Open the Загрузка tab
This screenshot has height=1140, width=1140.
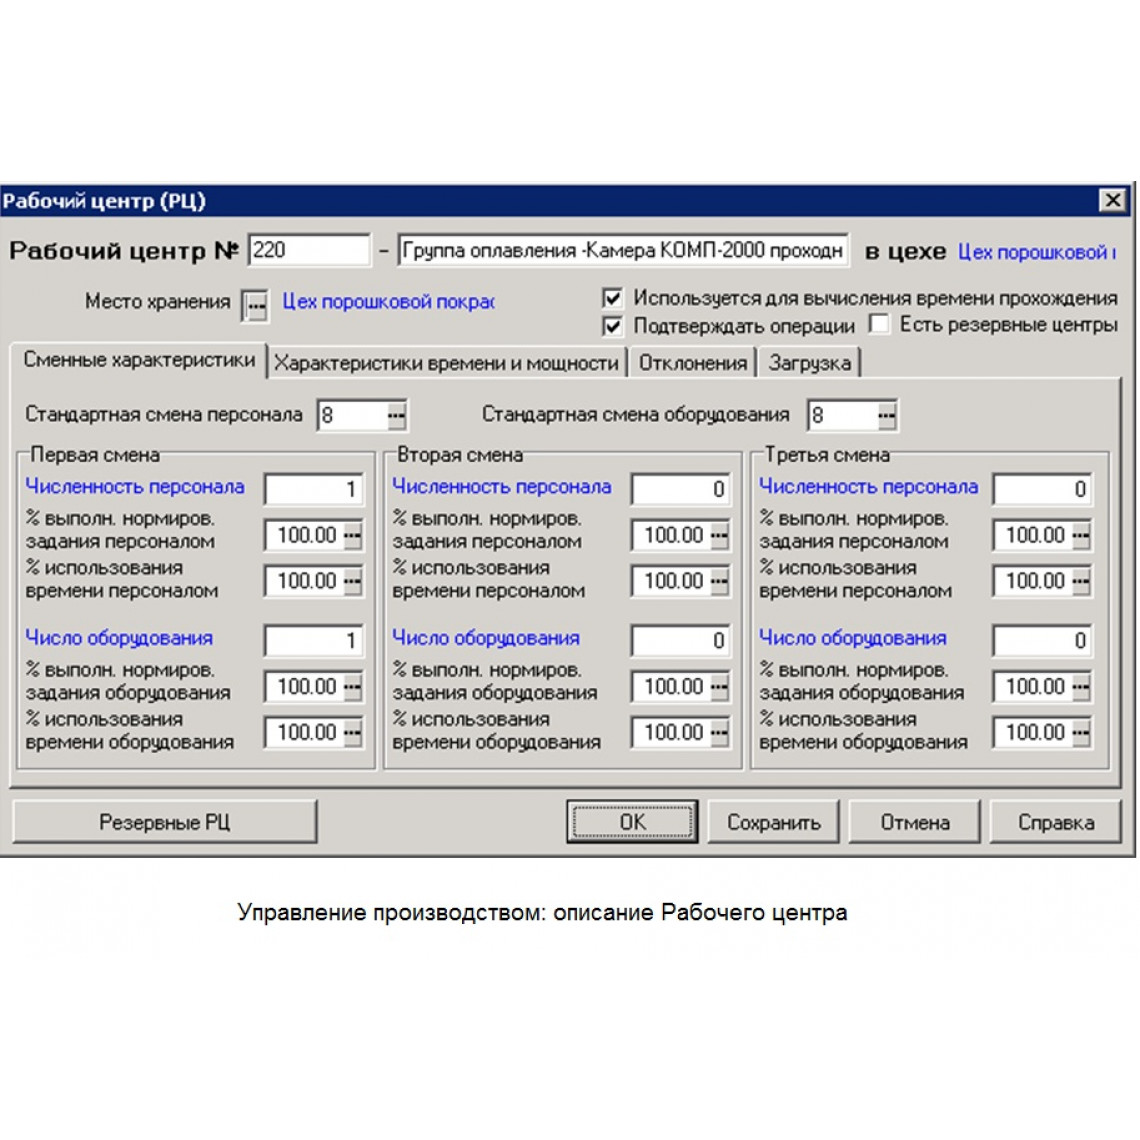coord(809,363)
